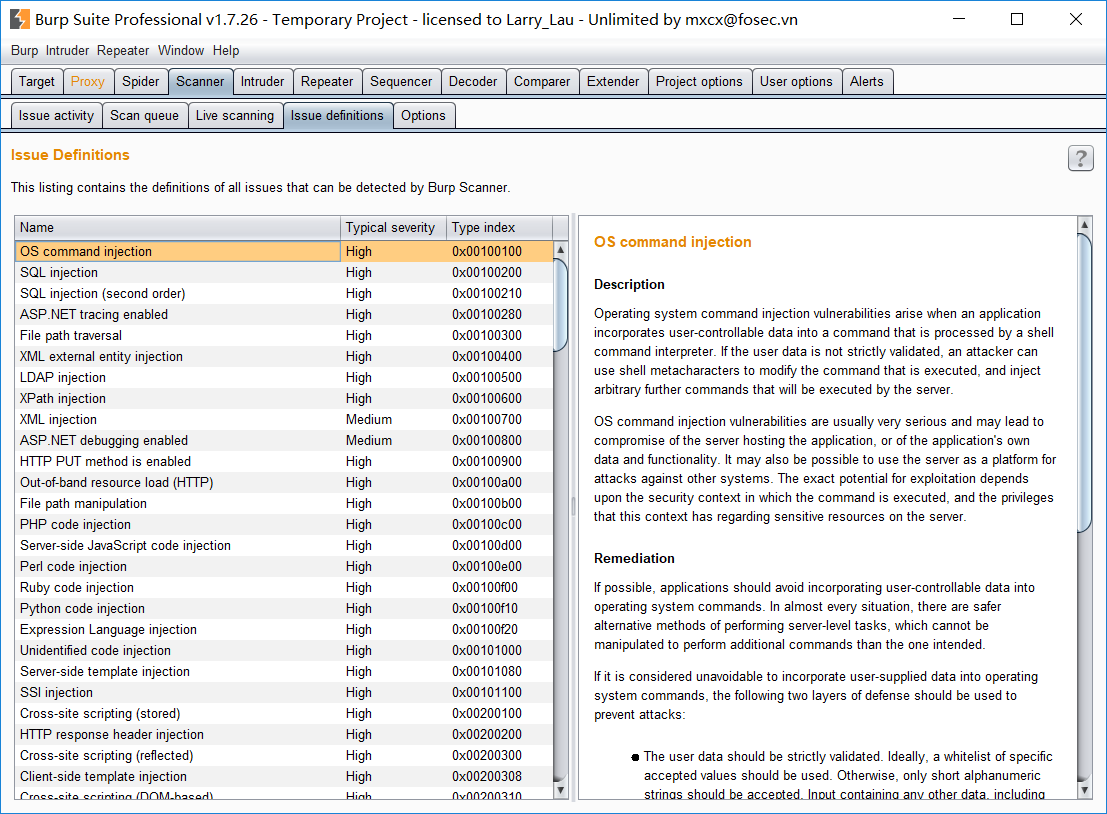Switch to the Repeater tool tab
1107x814 pixels.
tap(327, 81)
